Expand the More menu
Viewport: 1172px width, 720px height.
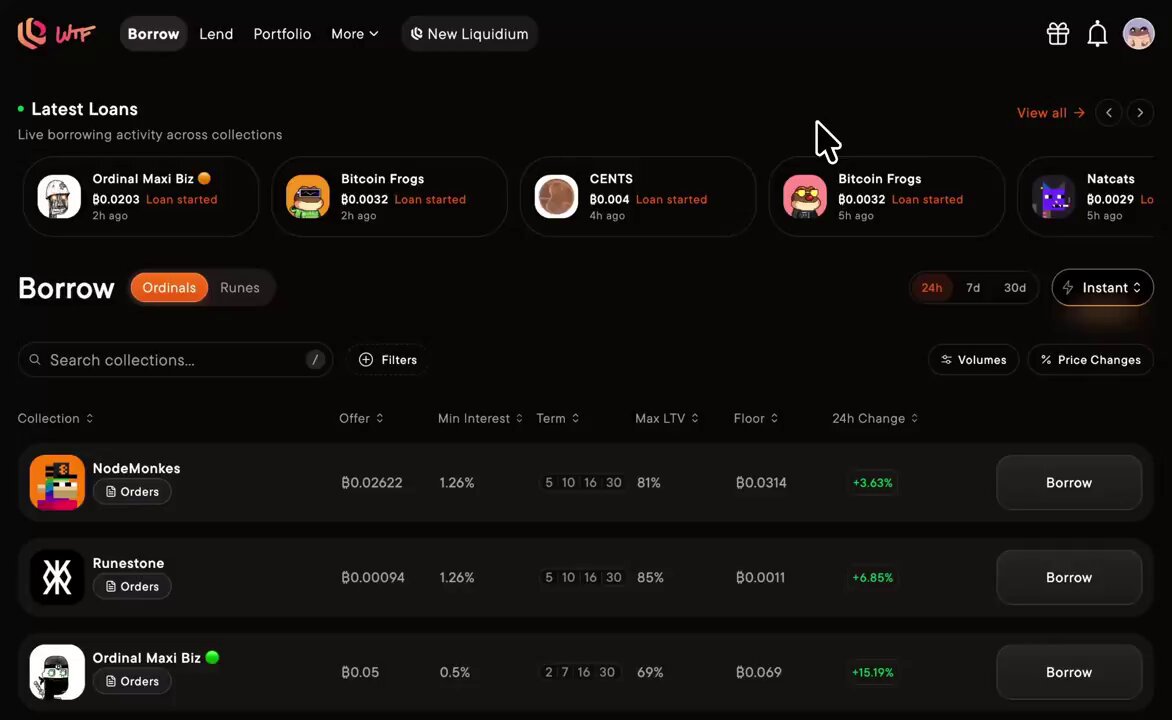coord(355,34)
